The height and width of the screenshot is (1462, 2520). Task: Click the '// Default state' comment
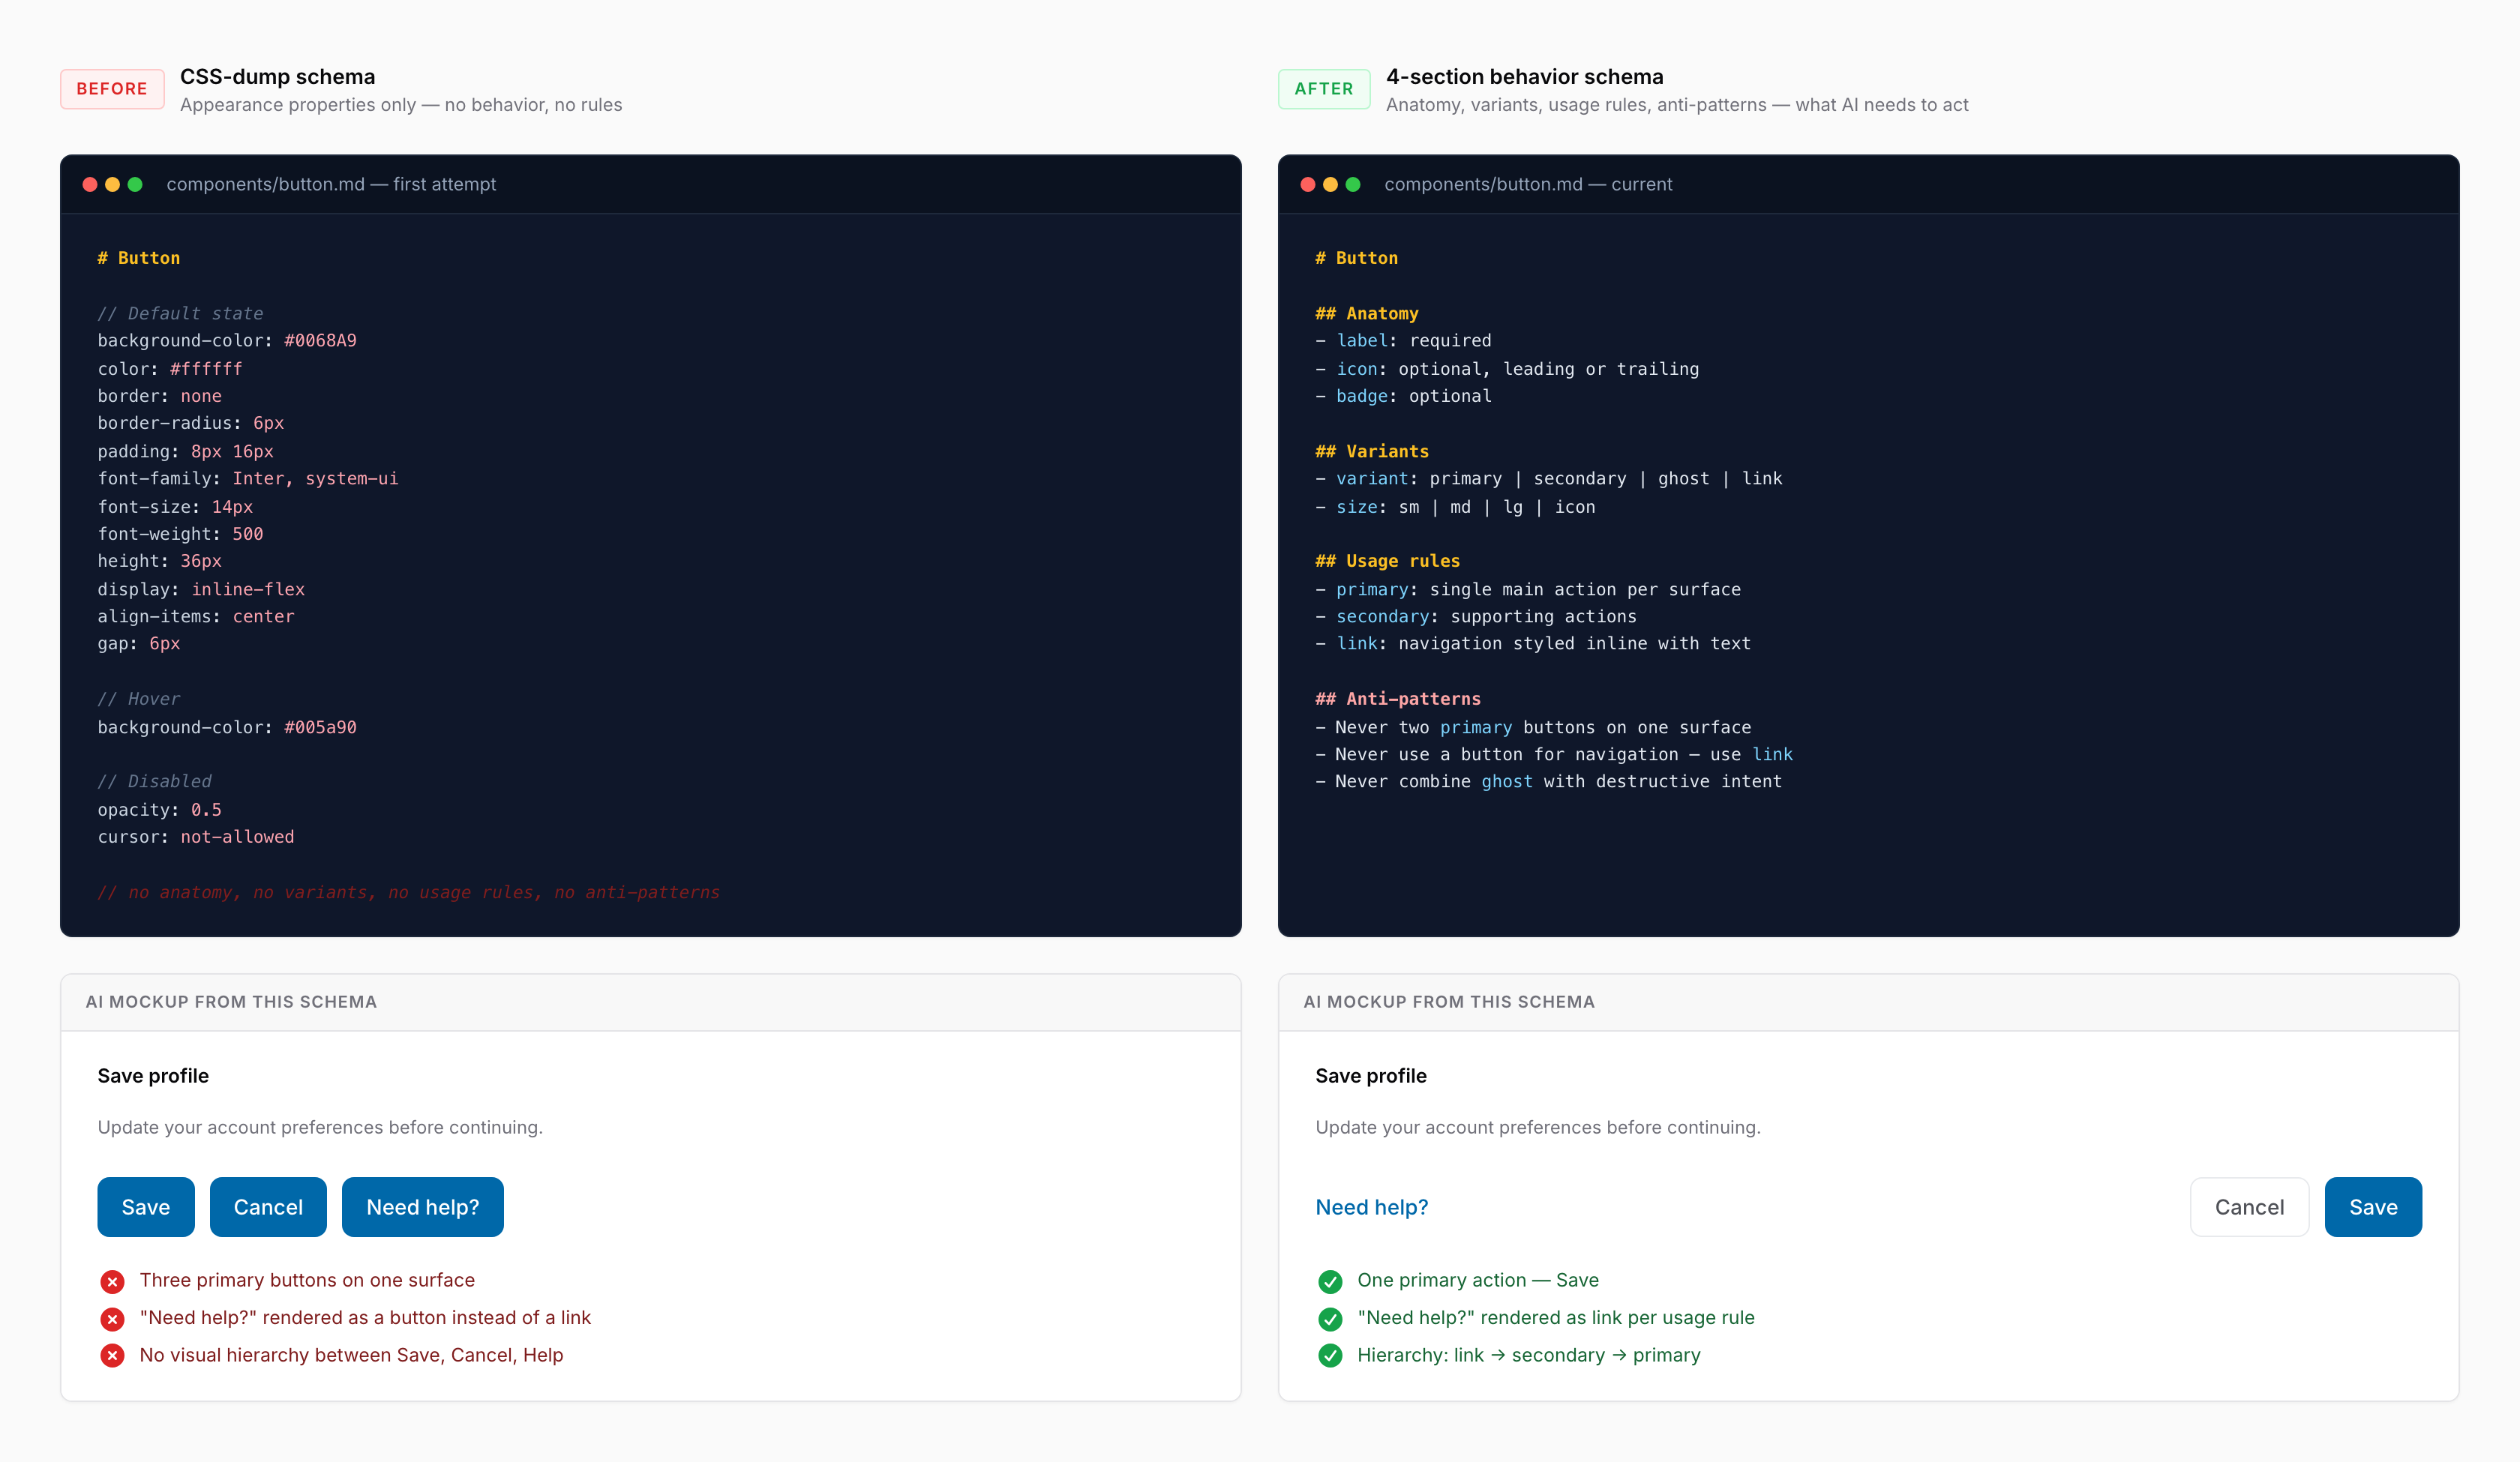(180, 314)
